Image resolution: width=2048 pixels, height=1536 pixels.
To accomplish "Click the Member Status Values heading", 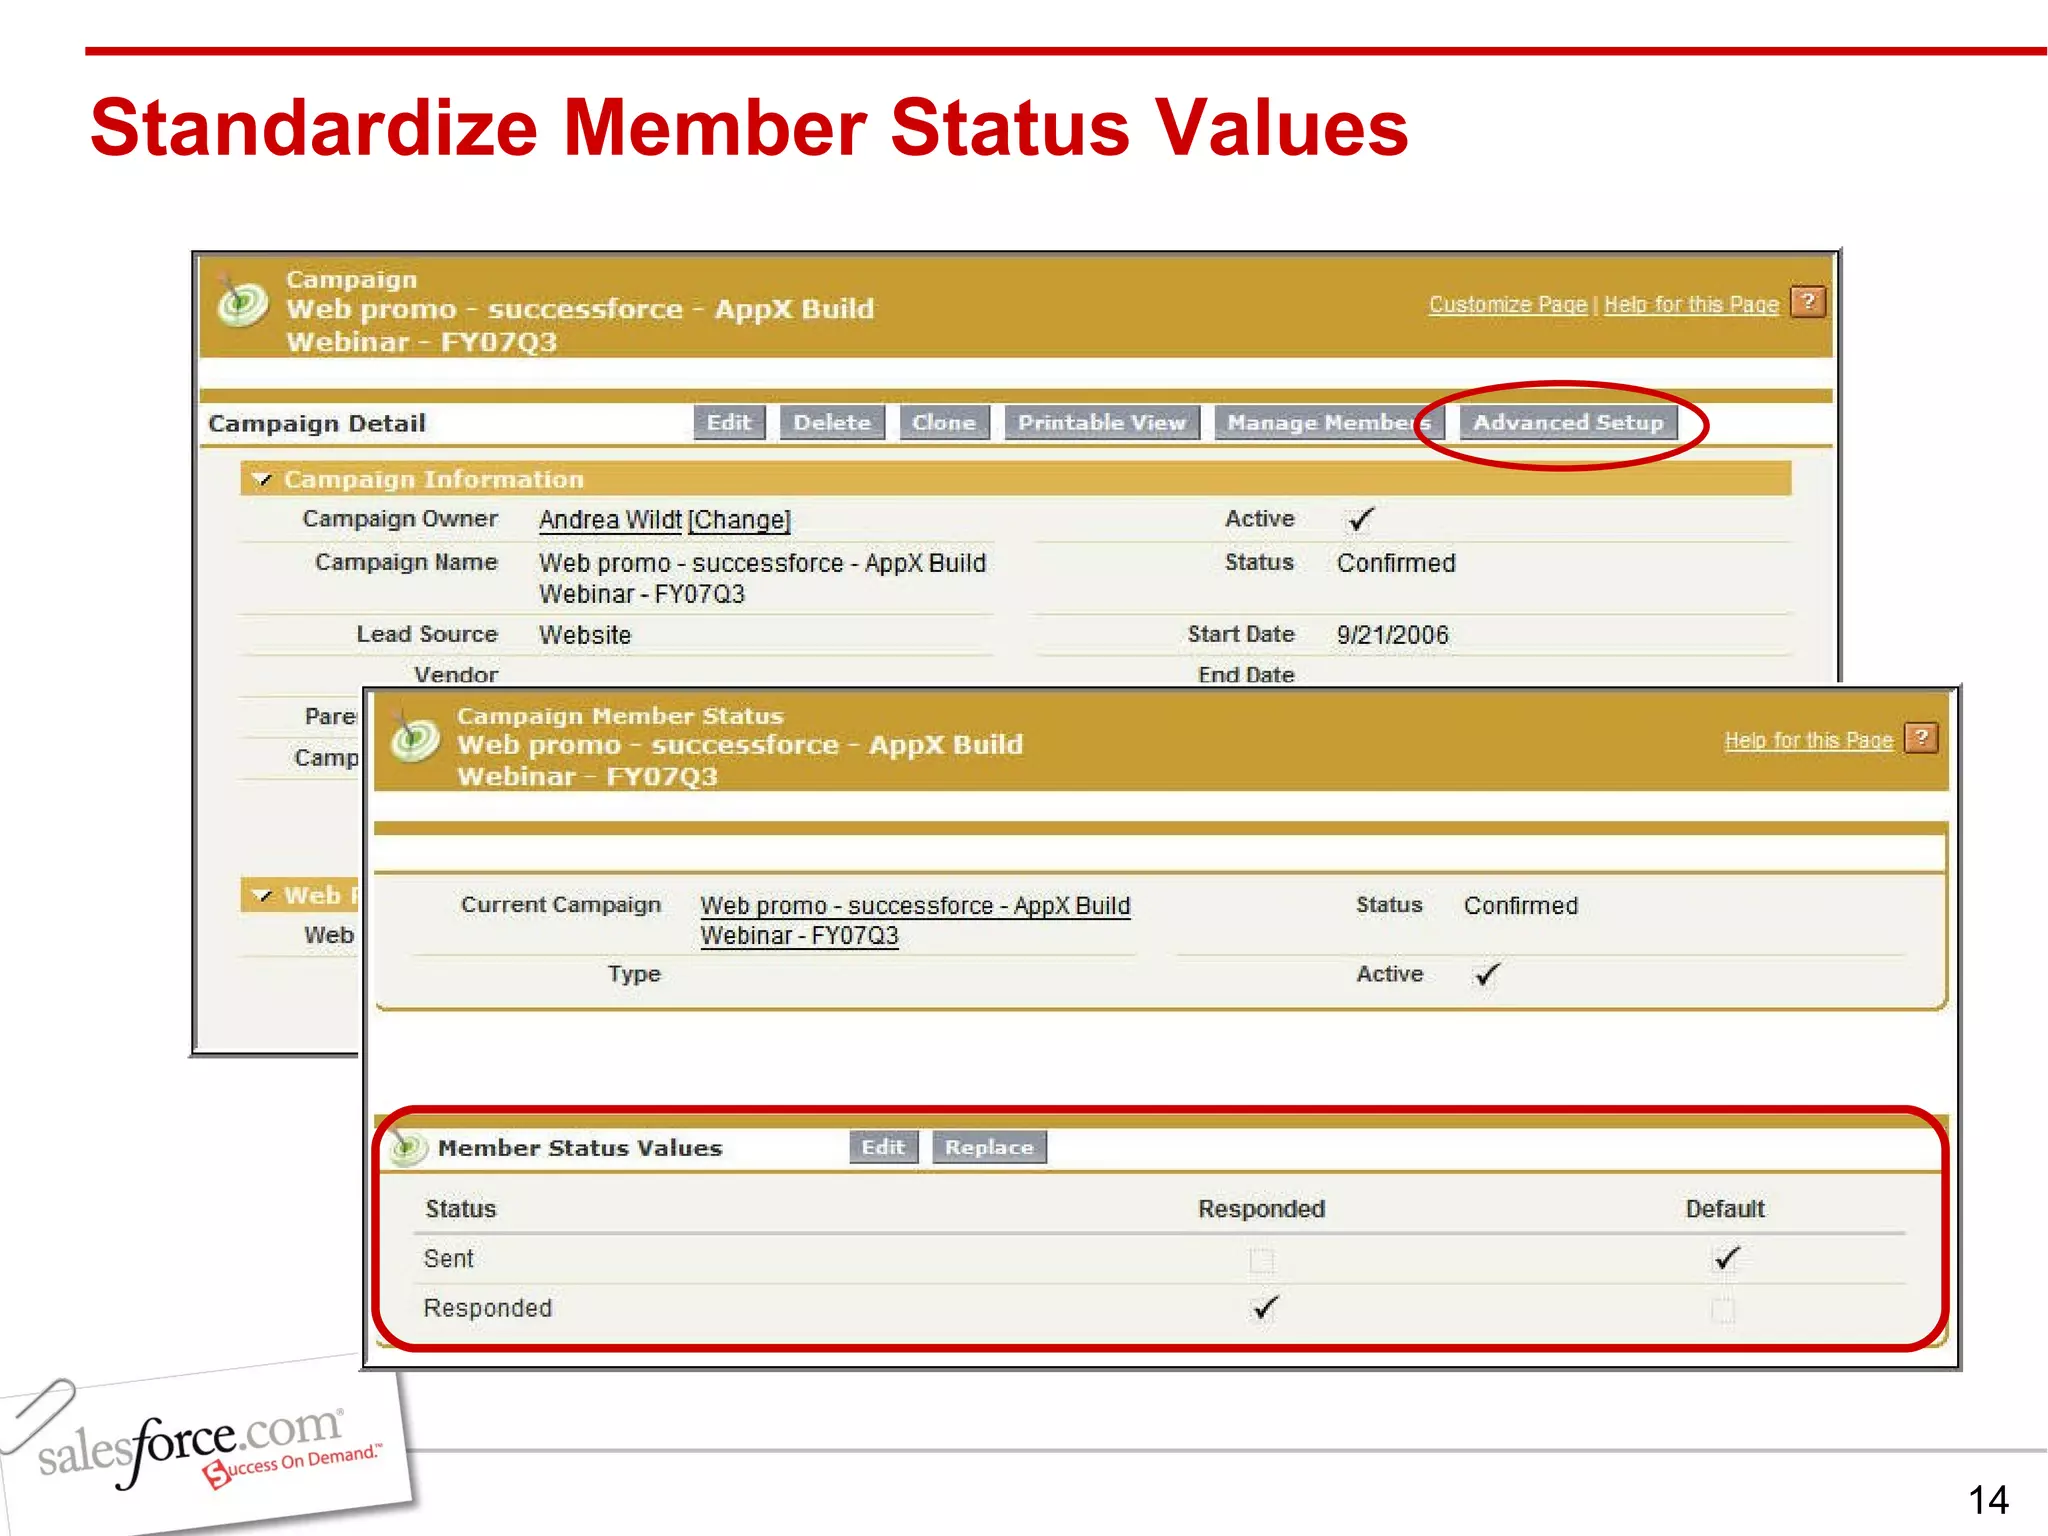I will pos(580,1148).
